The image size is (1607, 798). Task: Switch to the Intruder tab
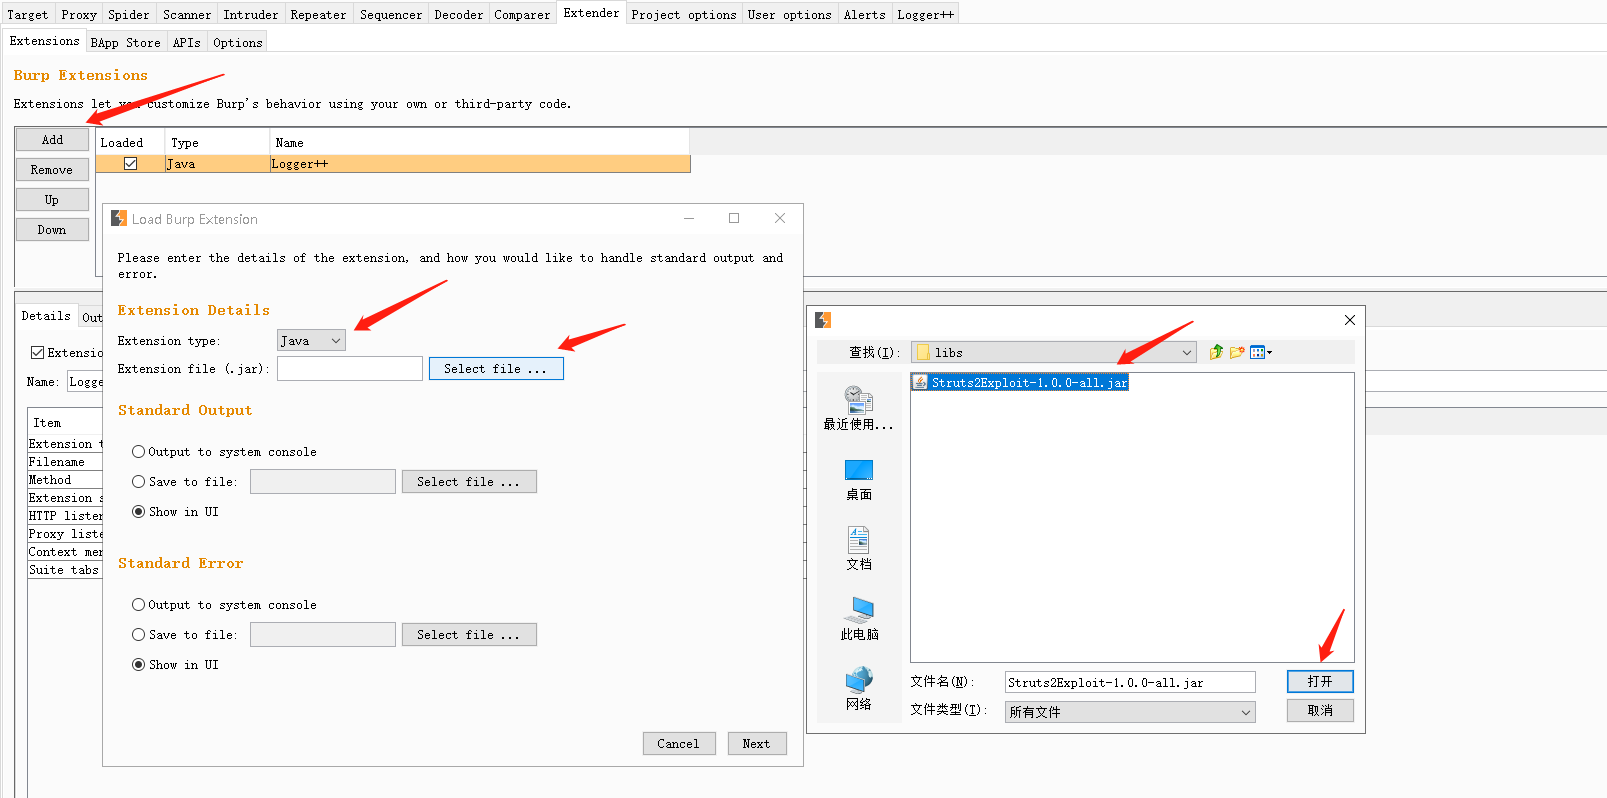[251, 14]
